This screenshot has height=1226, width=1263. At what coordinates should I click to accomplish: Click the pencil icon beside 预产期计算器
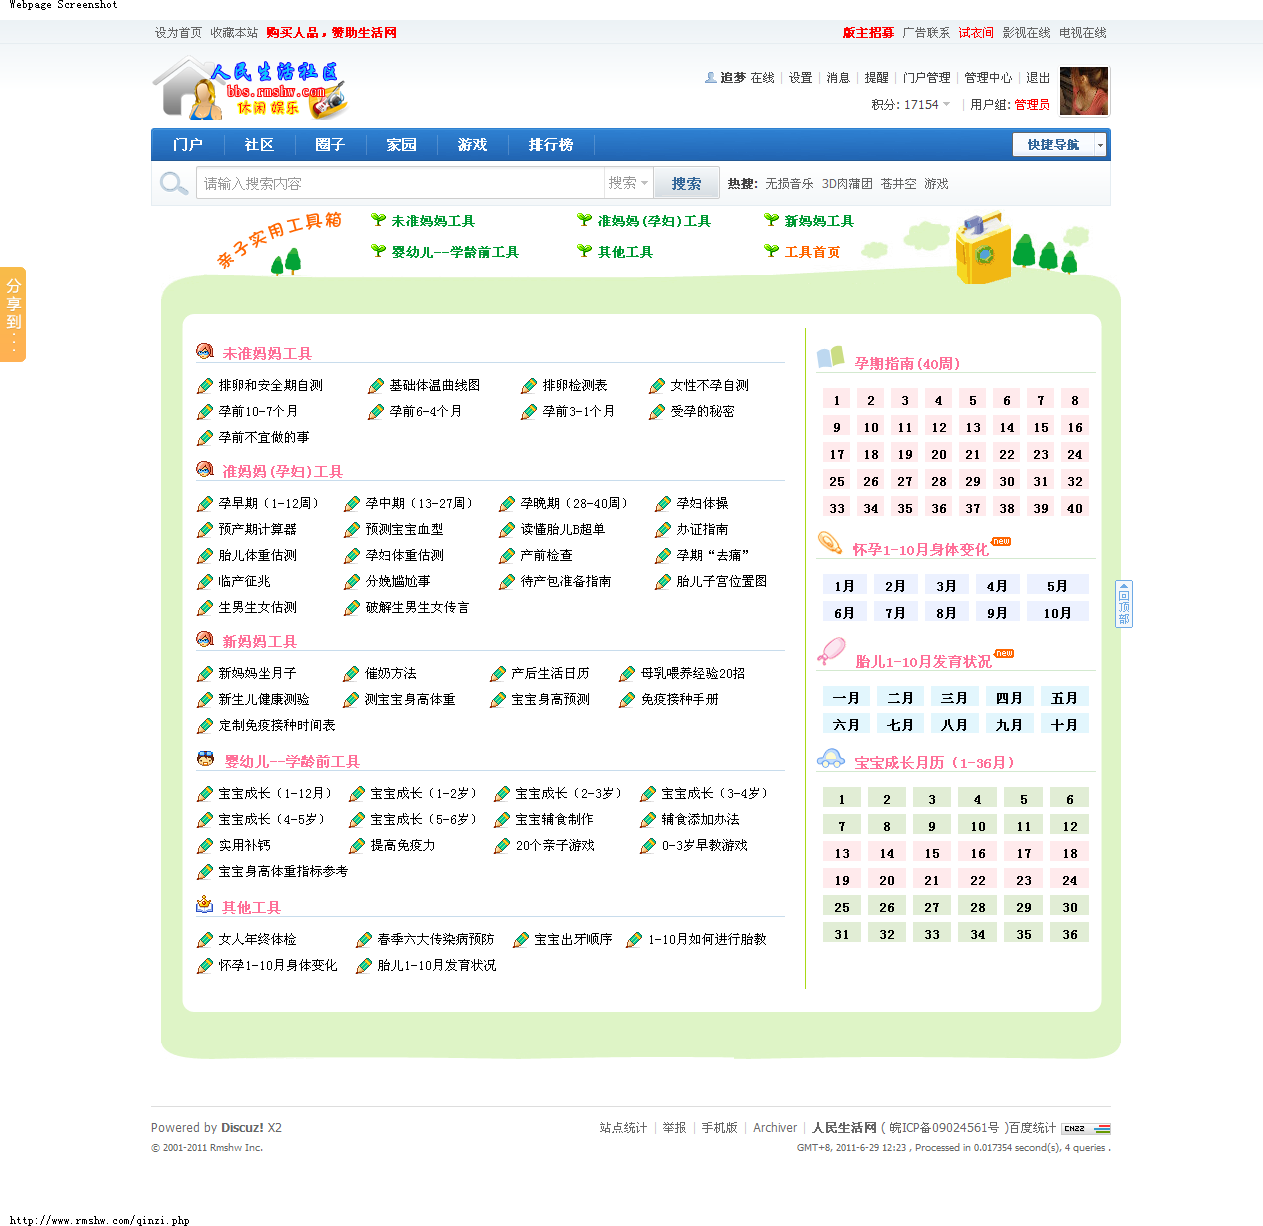[205, 530]
